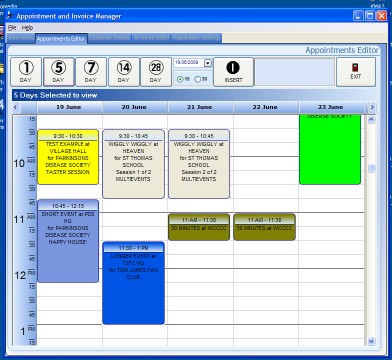Open the Help menu
Image resolution: width=392 pixels, height=360 pixels.
click(x=27, y=28)
